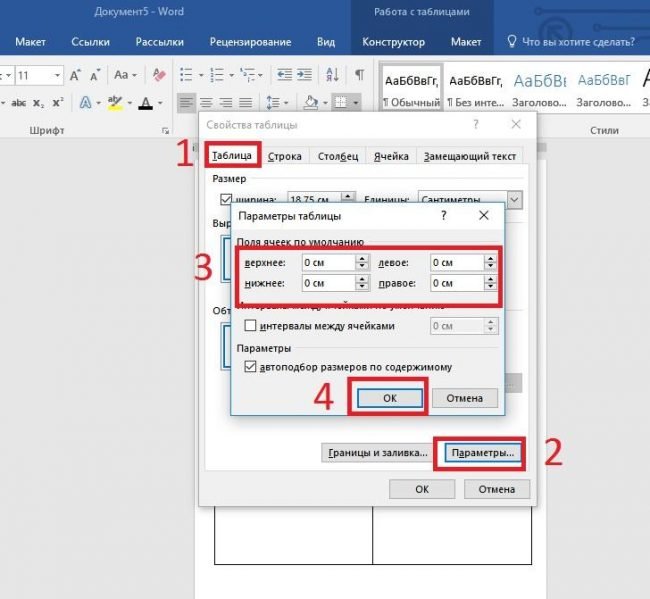Click the show paragraph marks (¶) icon
Screen dimensions: 650x599
[x=359, y=76]
